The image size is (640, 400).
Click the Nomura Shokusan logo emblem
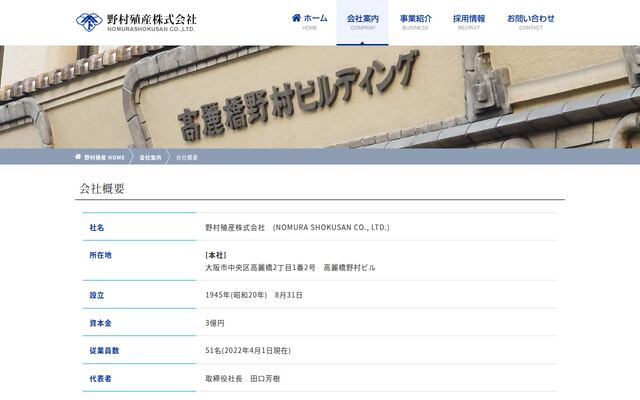click(x=89, y=22)
